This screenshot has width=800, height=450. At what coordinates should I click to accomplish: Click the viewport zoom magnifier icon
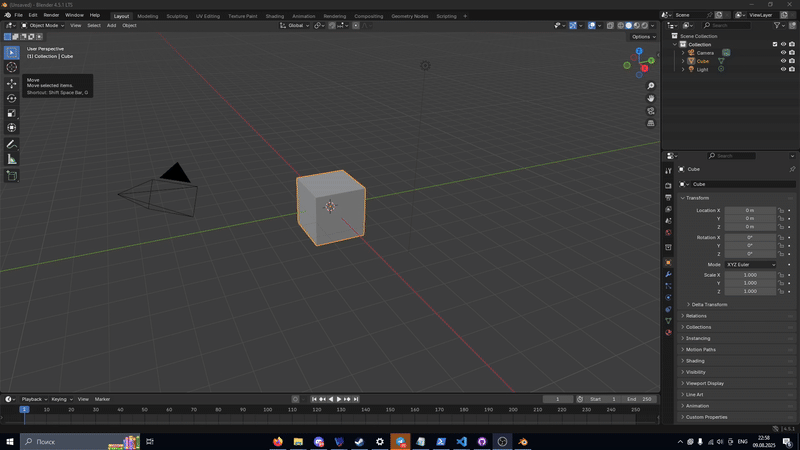pyautogui.click(x=651, y=86)
